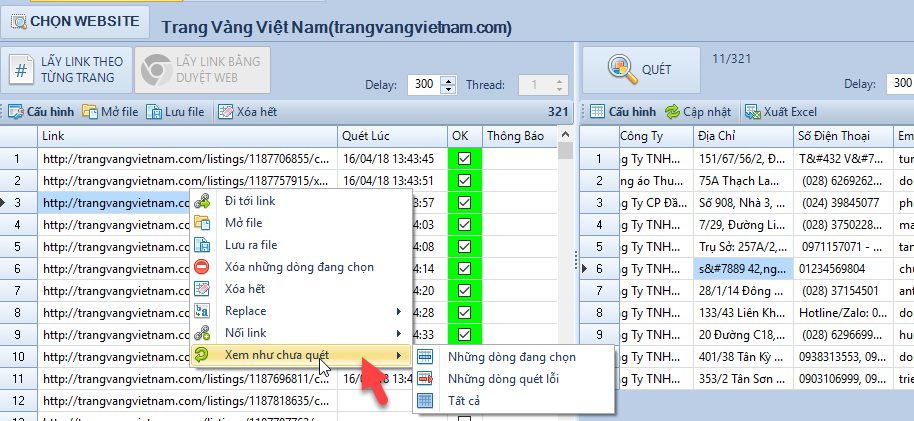
Task: Choose Xóa hết in the context menu
Action: [x=301, y=289]
